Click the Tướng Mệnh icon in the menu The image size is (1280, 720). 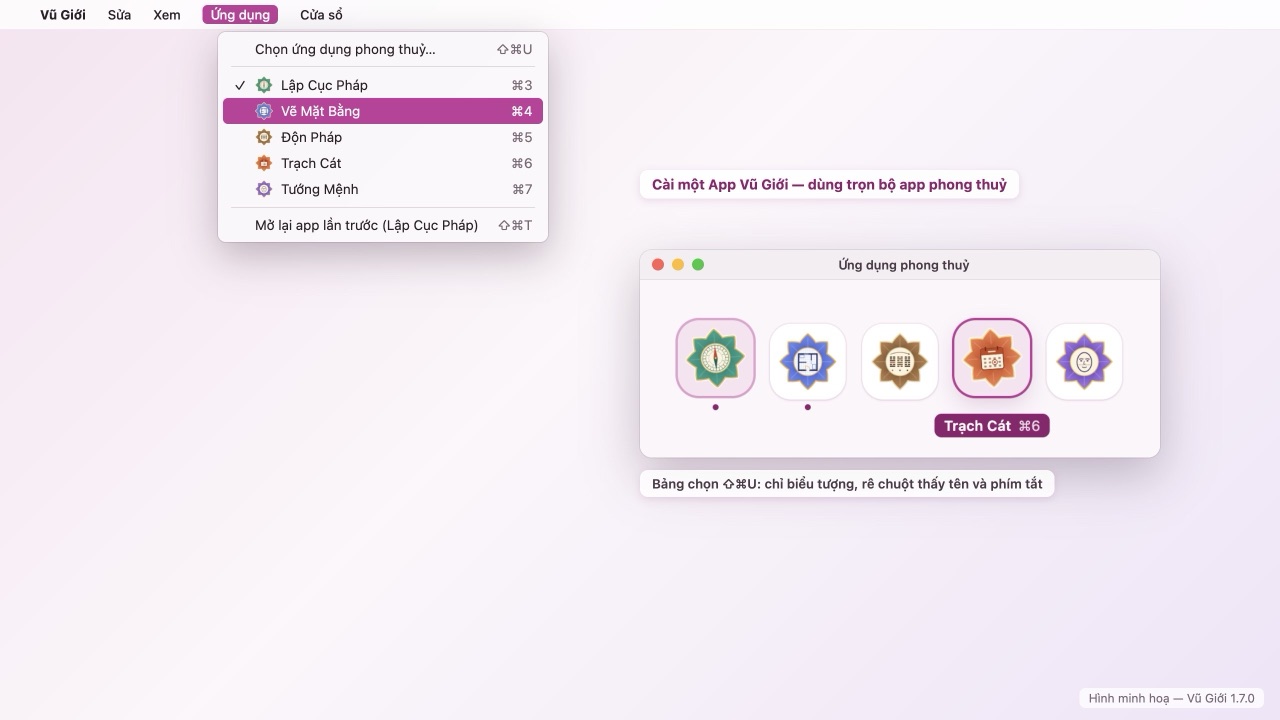[x=264, y=189]
